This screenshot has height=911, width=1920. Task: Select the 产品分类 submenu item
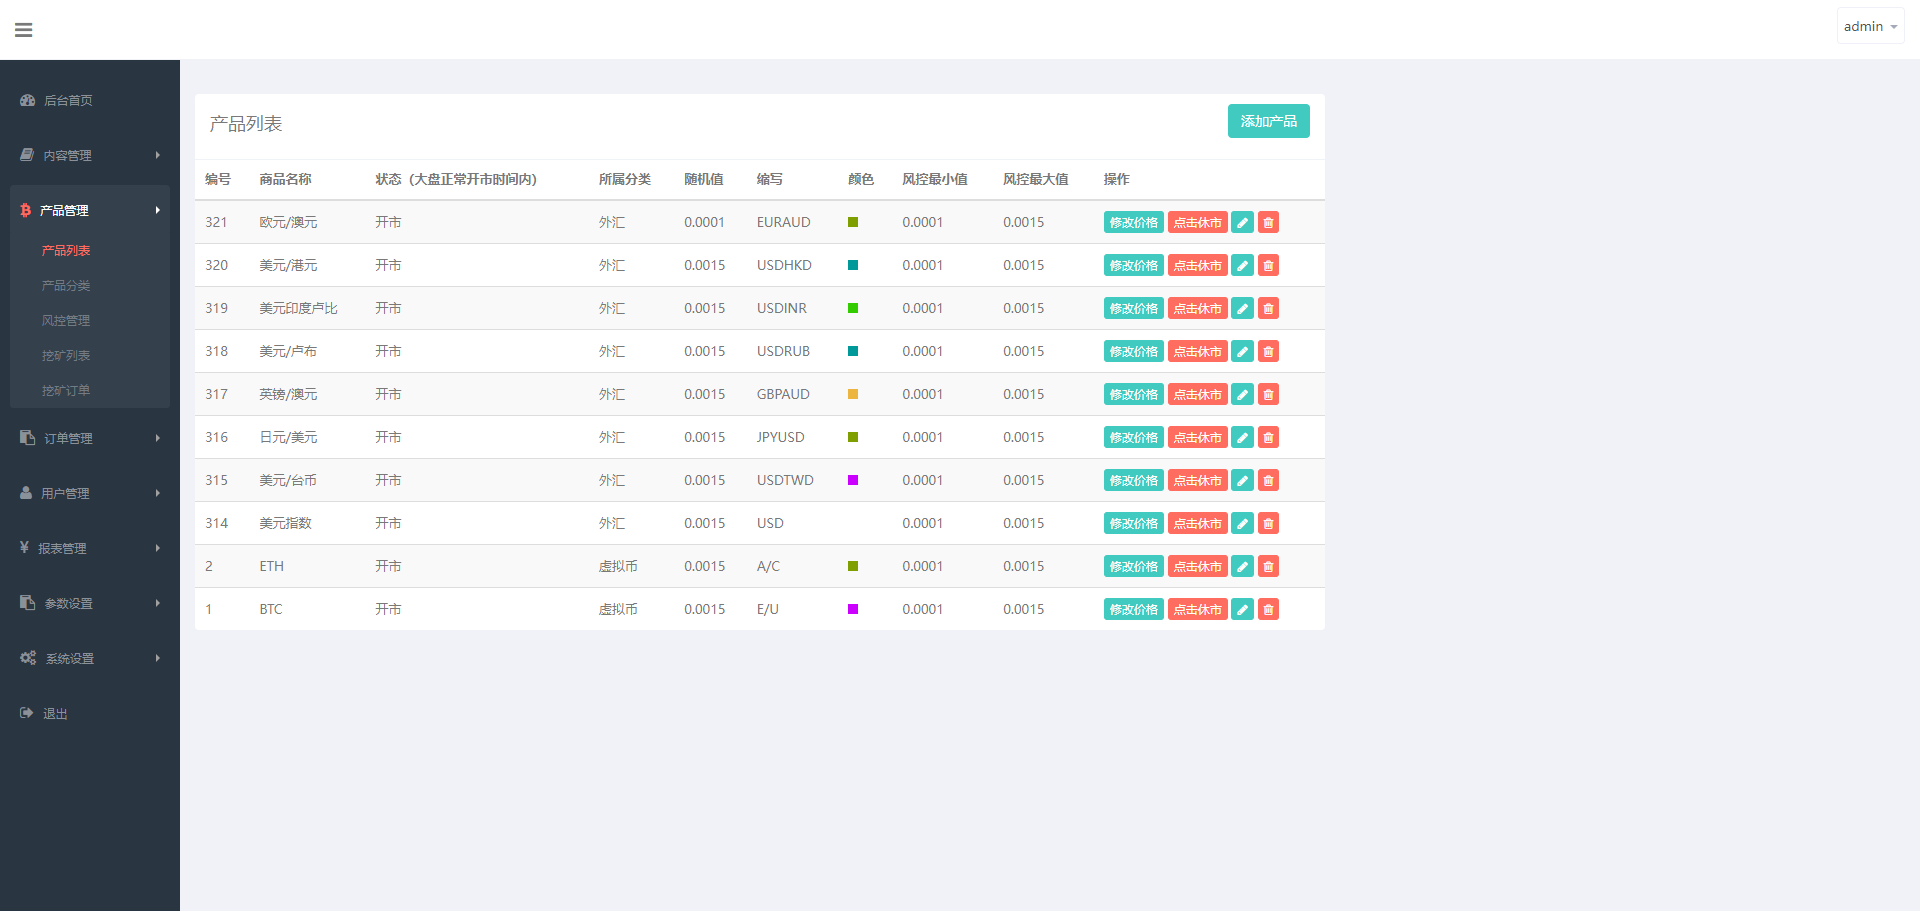click(66, 285)
